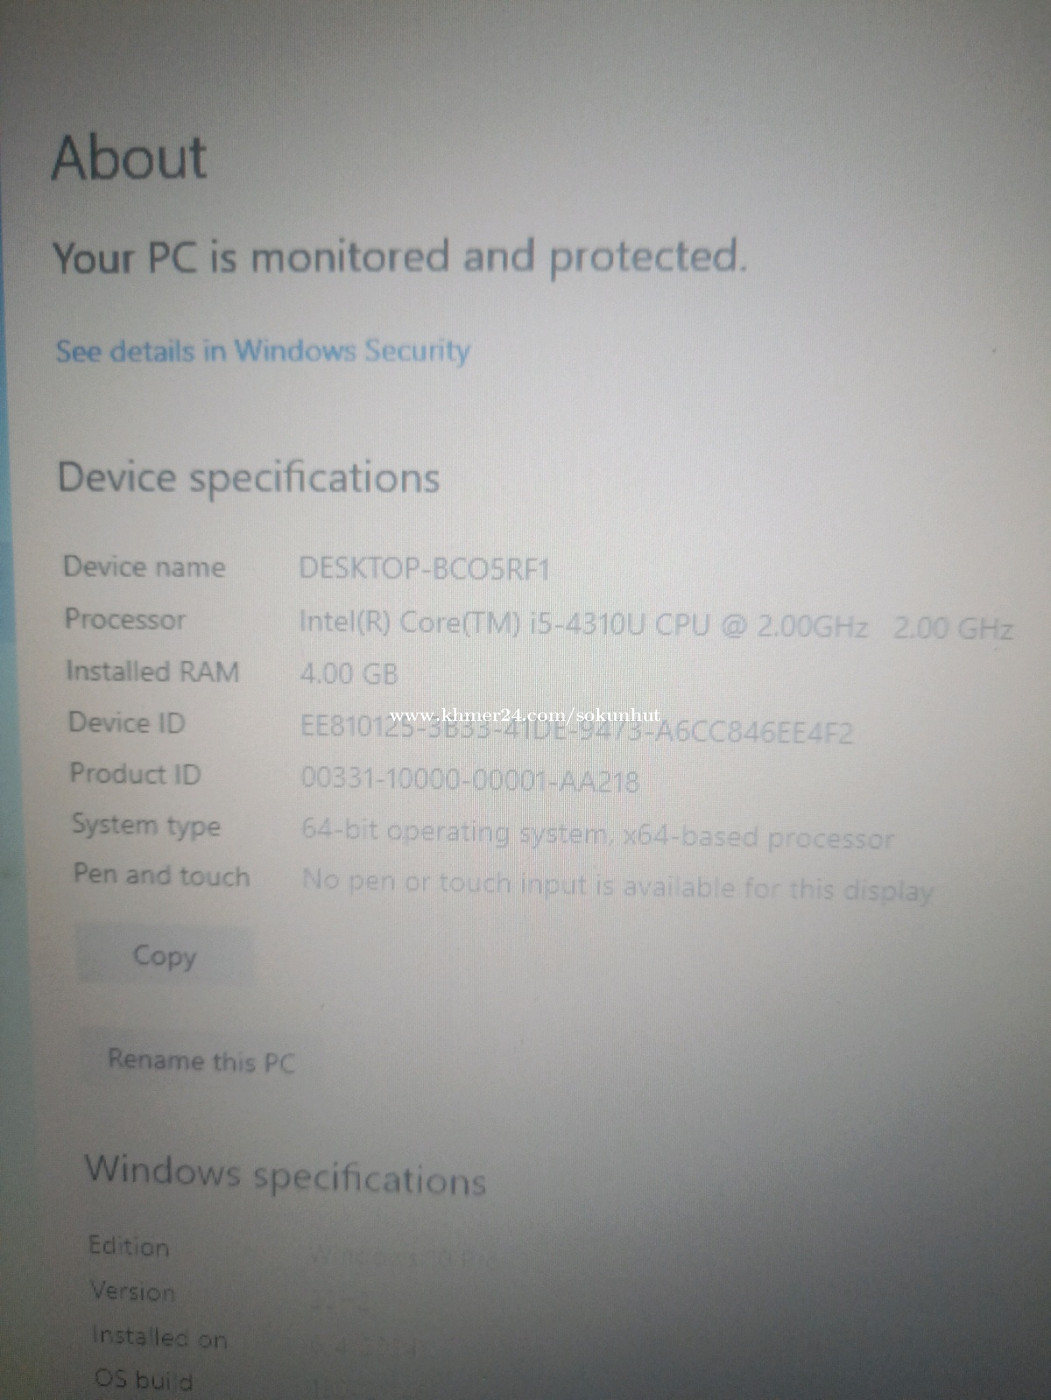
Task: Click Your PC is monitored and protected text
Action: pyautogui.click(x=400, y=256)
